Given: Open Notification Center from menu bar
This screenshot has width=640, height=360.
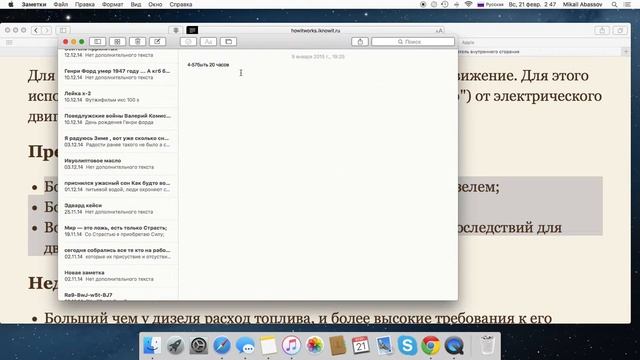Looking at the screenshot, I should click(x=627, y=4).
